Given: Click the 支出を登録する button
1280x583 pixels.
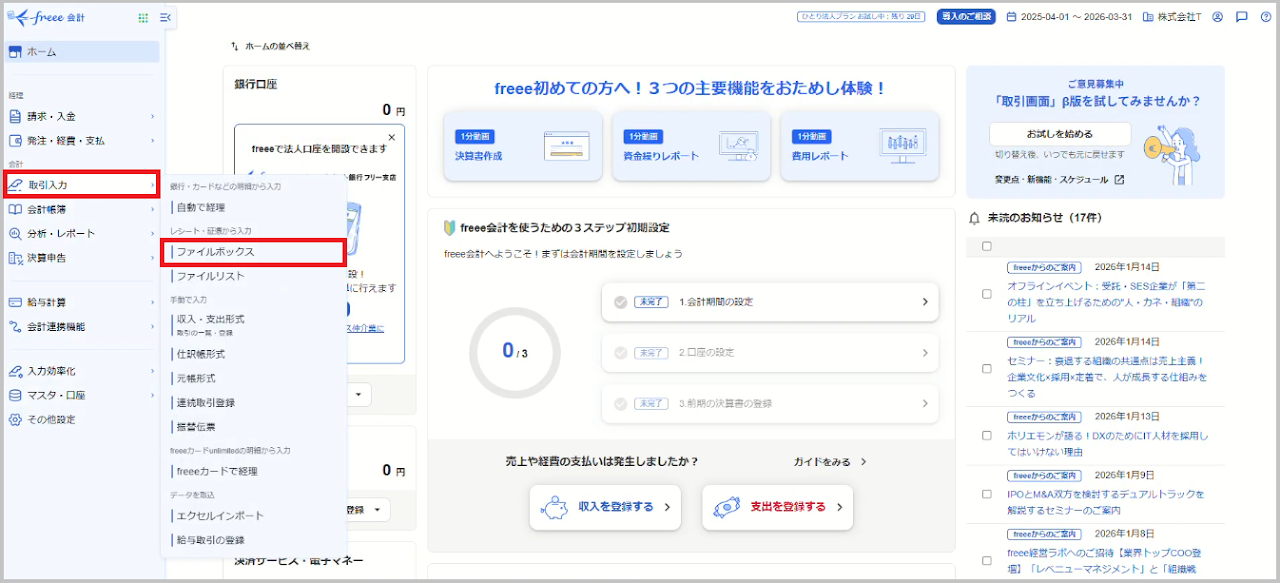Looking at the screenshot, I should click(777, 507).
